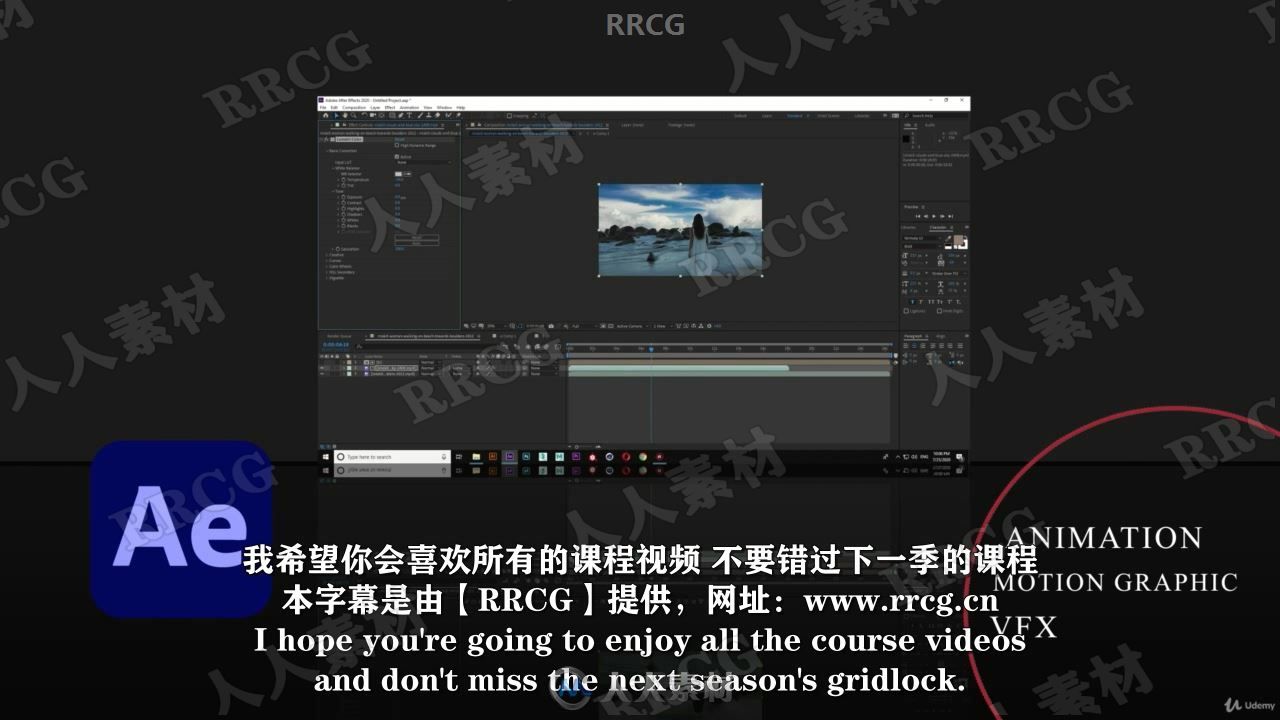Viewport: 1280px width, 720px height.
Task: Click the Home icon in After Effects toolbar
Action: [x=326, y=115]
